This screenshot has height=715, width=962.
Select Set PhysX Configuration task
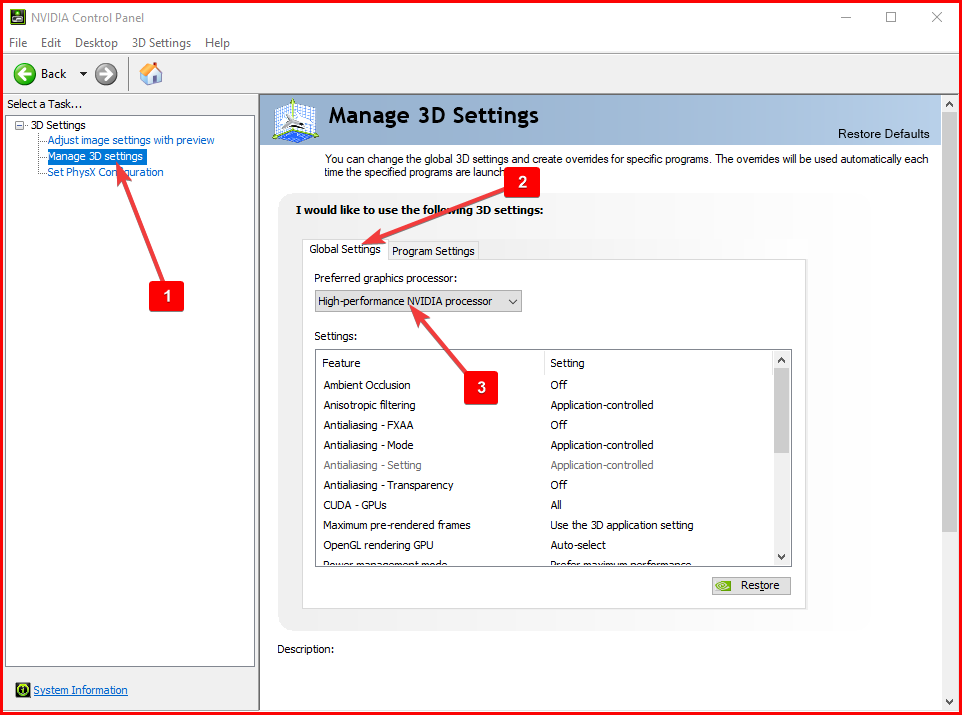(x=106, y=172)
